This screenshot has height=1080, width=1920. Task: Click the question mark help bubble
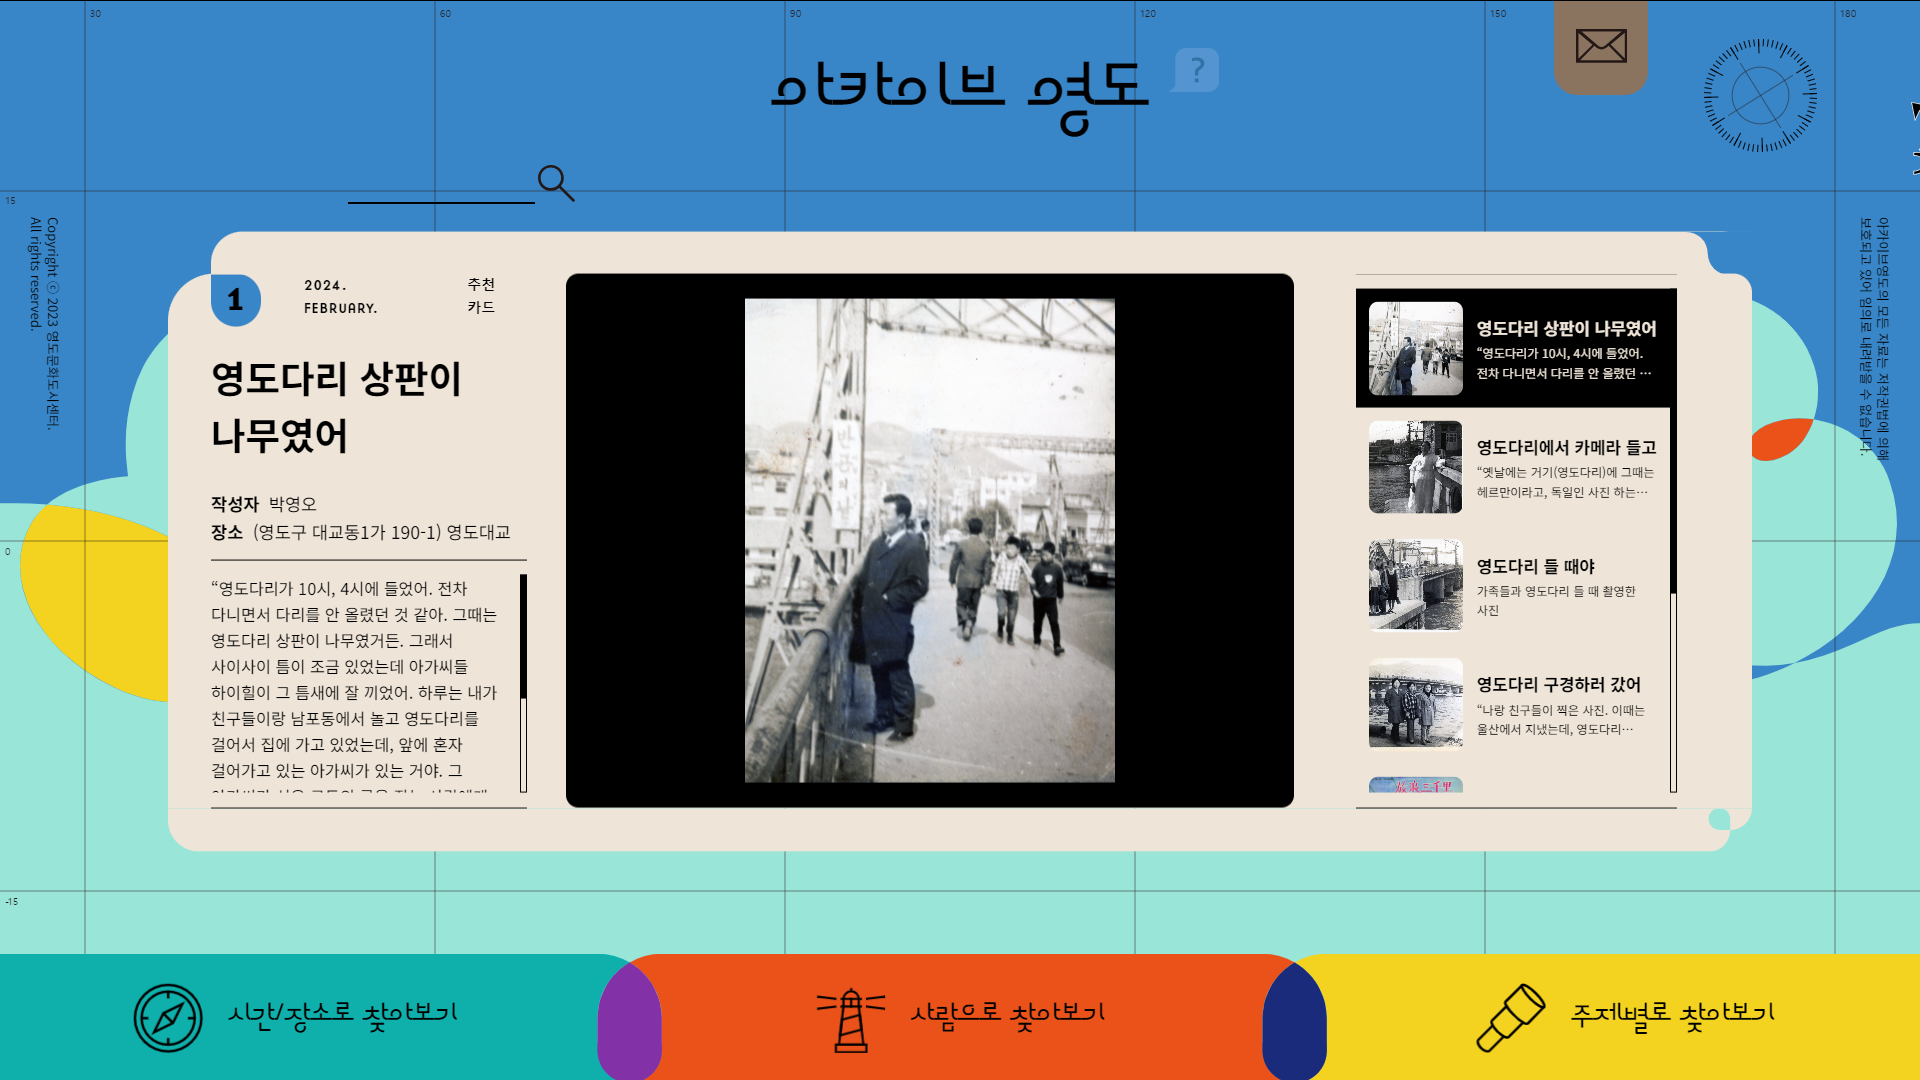click(1196, 70)
